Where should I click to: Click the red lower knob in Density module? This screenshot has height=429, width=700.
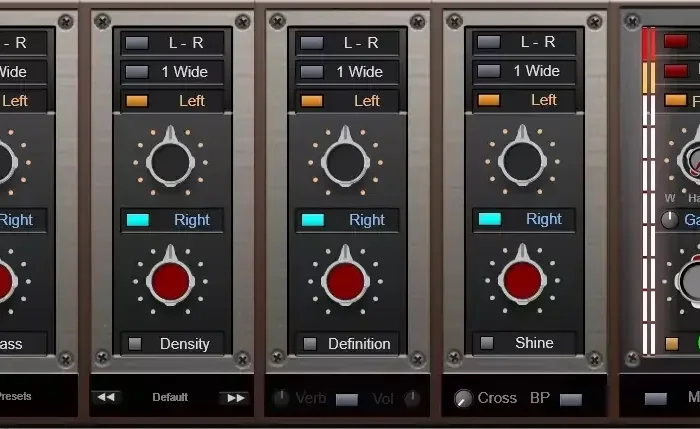click(x=170, y=281)
